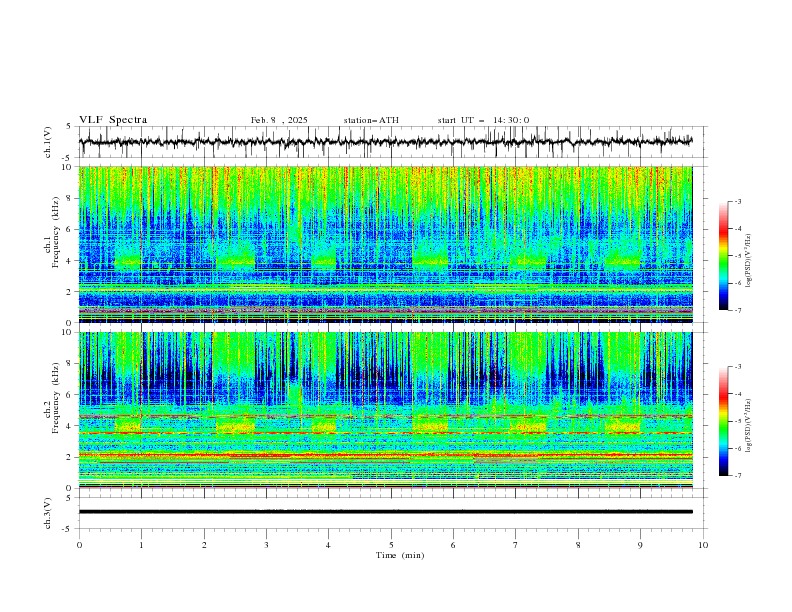Click the 'ch.1(V)' axis label

coord(48,142)
